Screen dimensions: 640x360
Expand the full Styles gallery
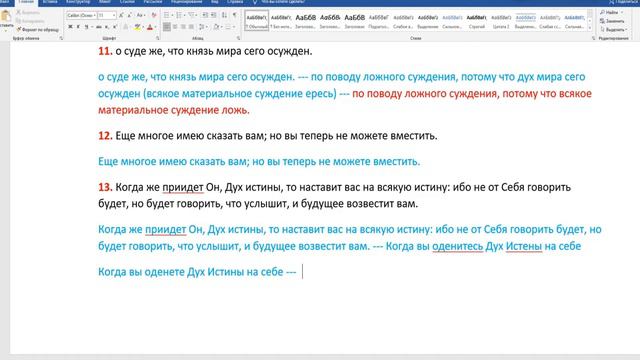590,28
